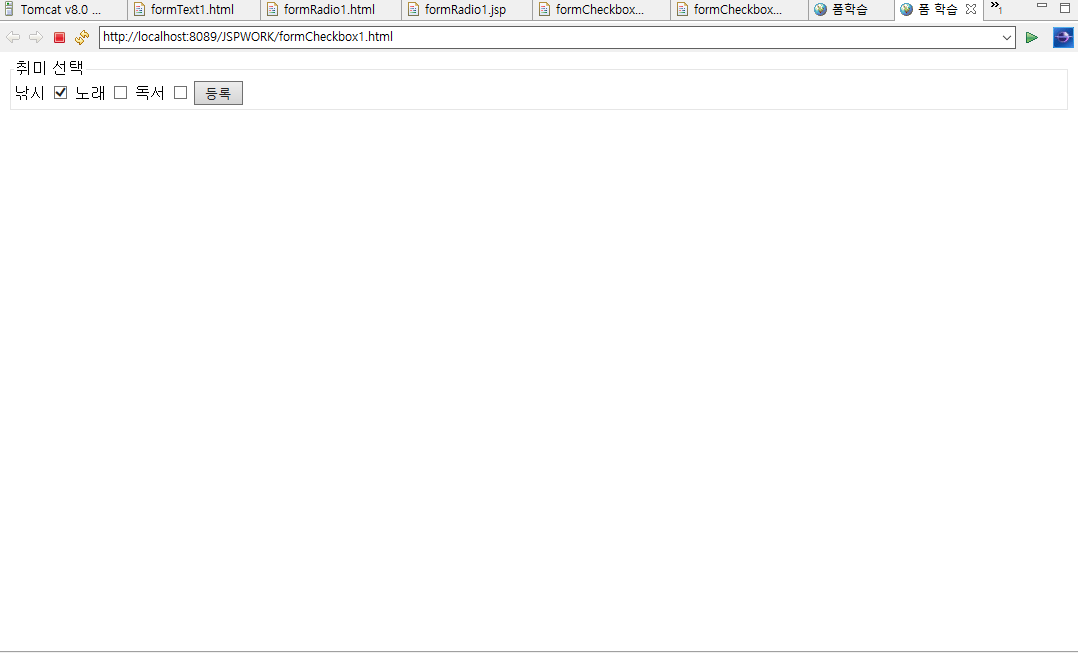Show the hidden editor tabs list
Viewport: 1078px width, 653px height.
point(996,8)
